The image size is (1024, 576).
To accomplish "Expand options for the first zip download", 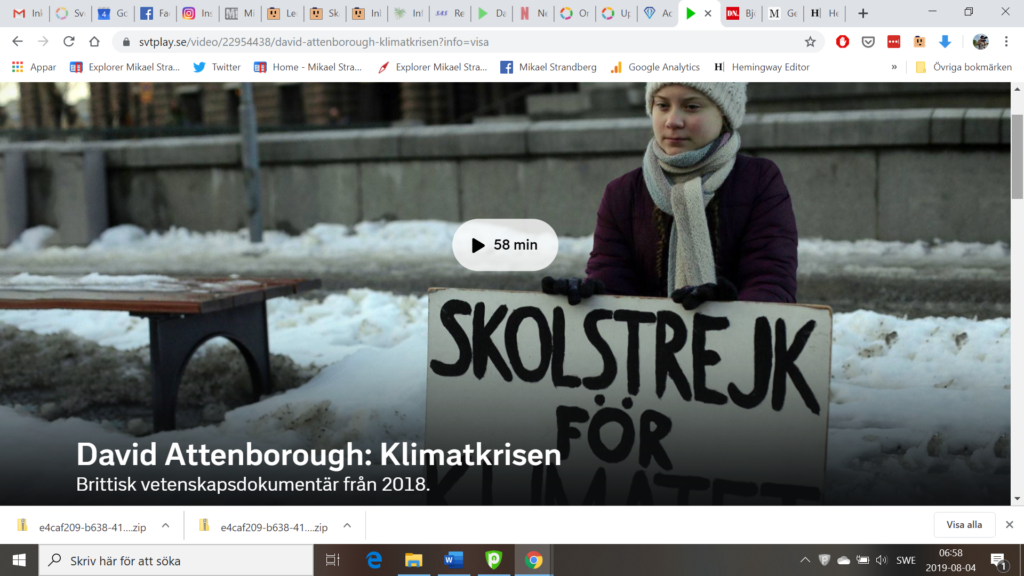I will pyautogui.click(x=166, y=525).
